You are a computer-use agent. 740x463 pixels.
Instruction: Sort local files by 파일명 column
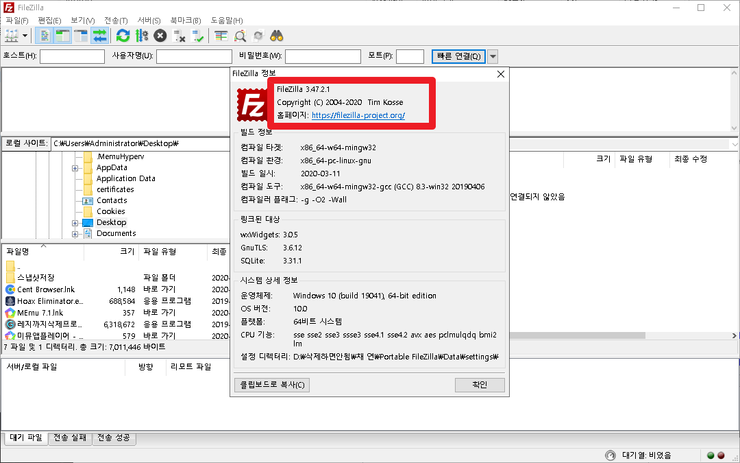pyautogui.click(x=43, y=252)
